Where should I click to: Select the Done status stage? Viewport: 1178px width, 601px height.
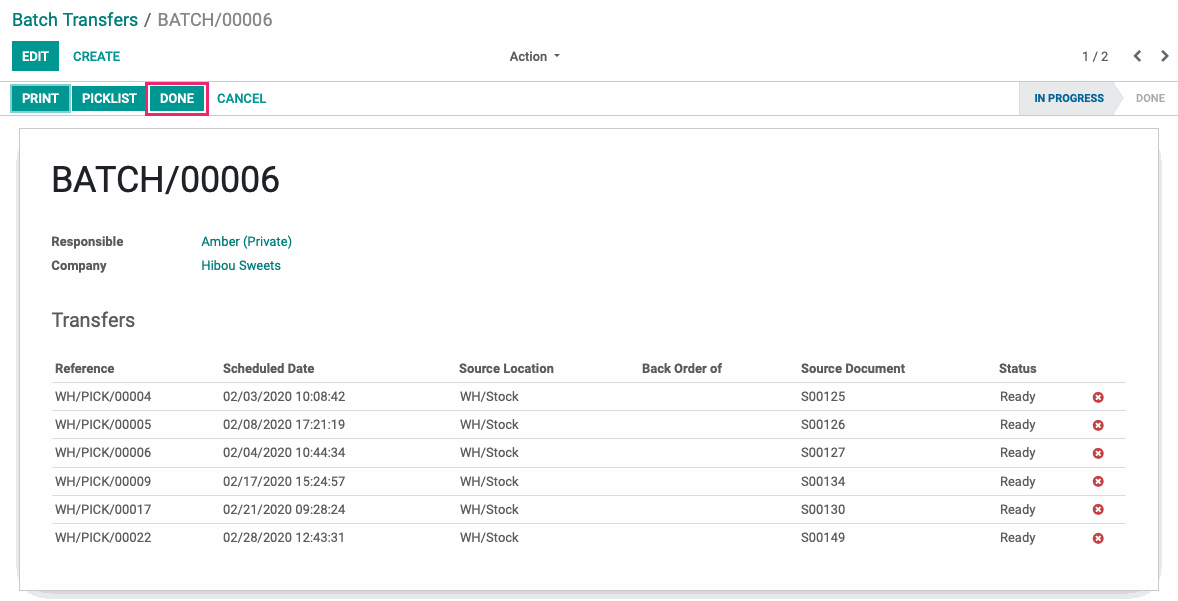click(1150, 98)
